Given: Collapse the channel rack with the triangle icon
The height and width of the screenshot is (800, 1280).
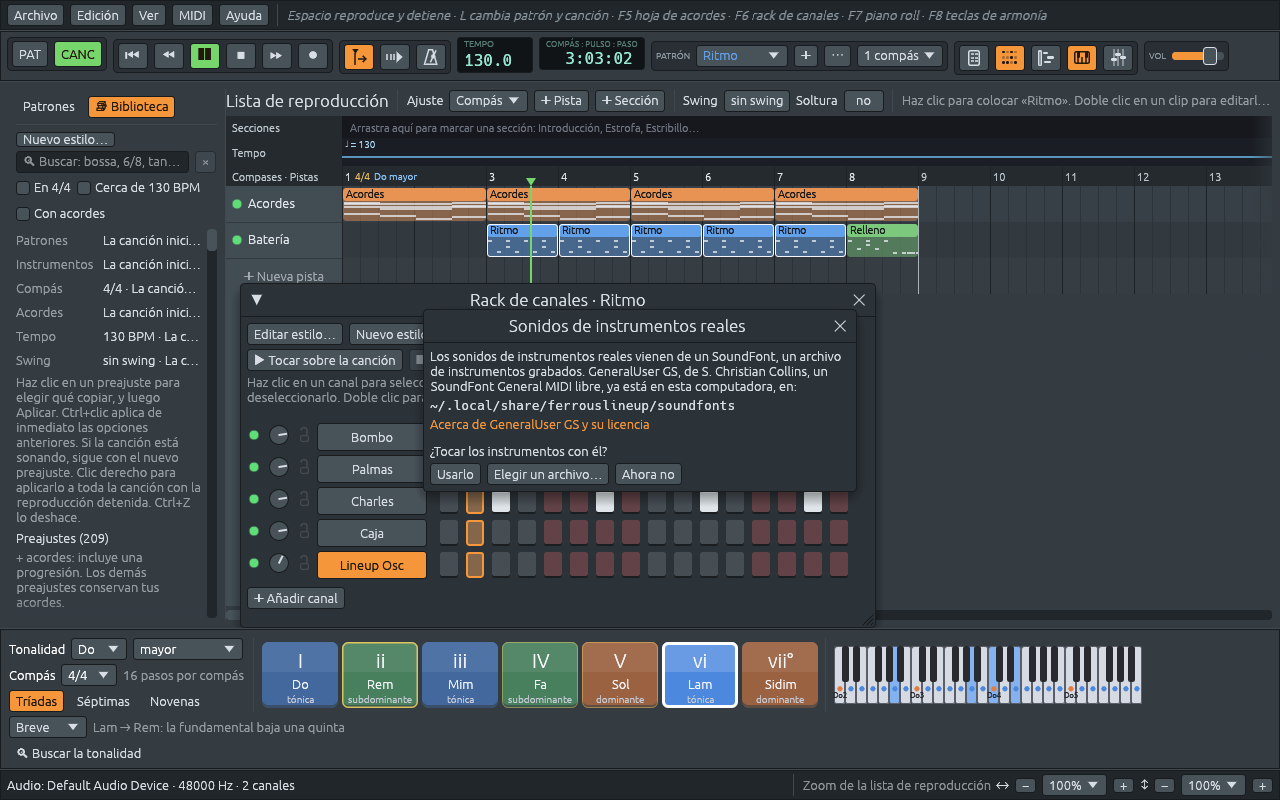Looking at the screenshot, I should point(256,299).
